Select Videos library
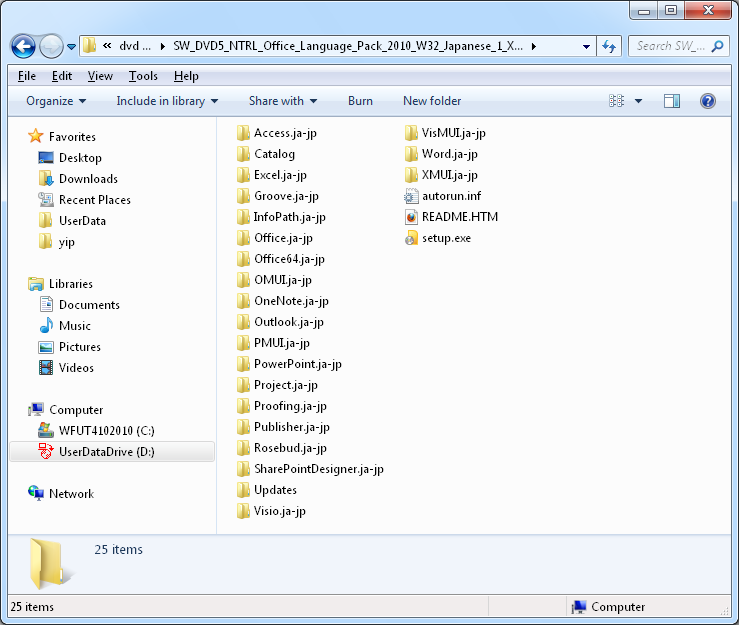The image size is (739, 625). pyautogui.click(x=66, y=368)
